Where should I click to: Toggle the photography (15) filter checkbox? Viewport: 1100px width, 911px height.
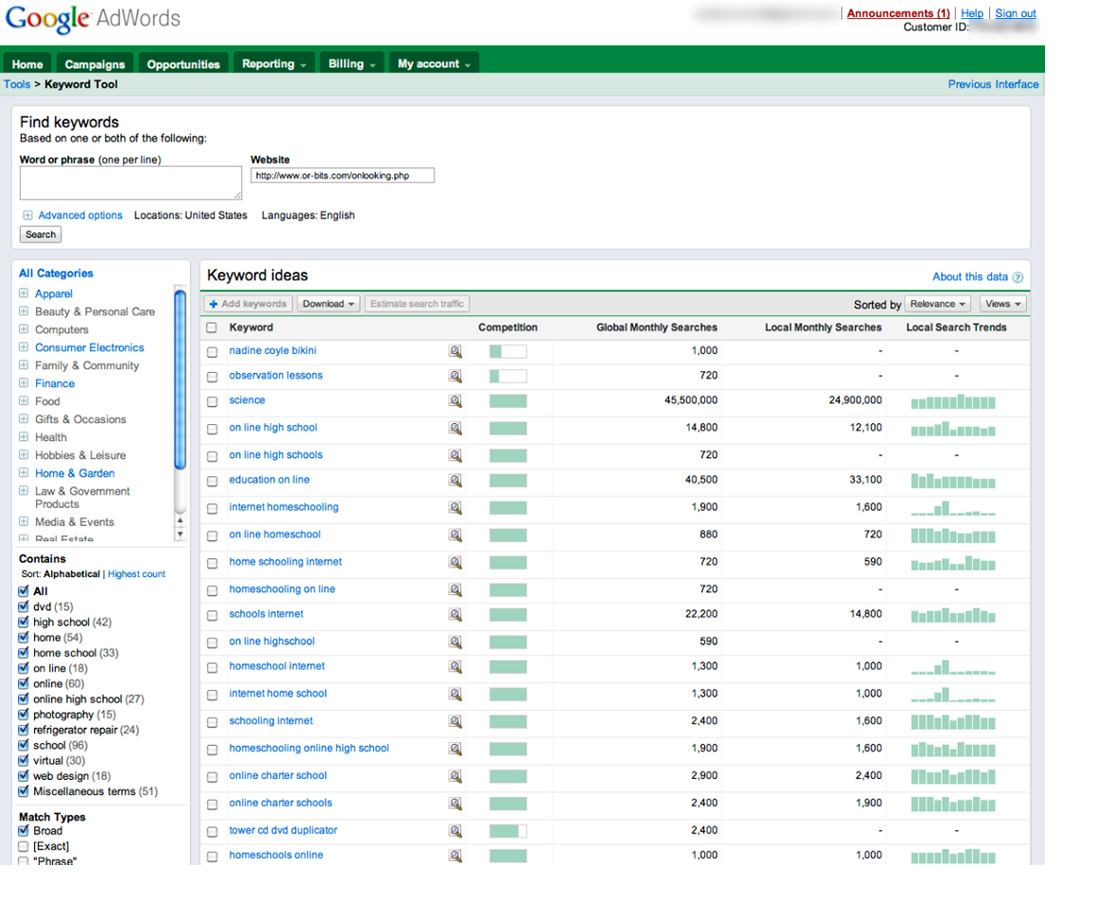[23, 715]
